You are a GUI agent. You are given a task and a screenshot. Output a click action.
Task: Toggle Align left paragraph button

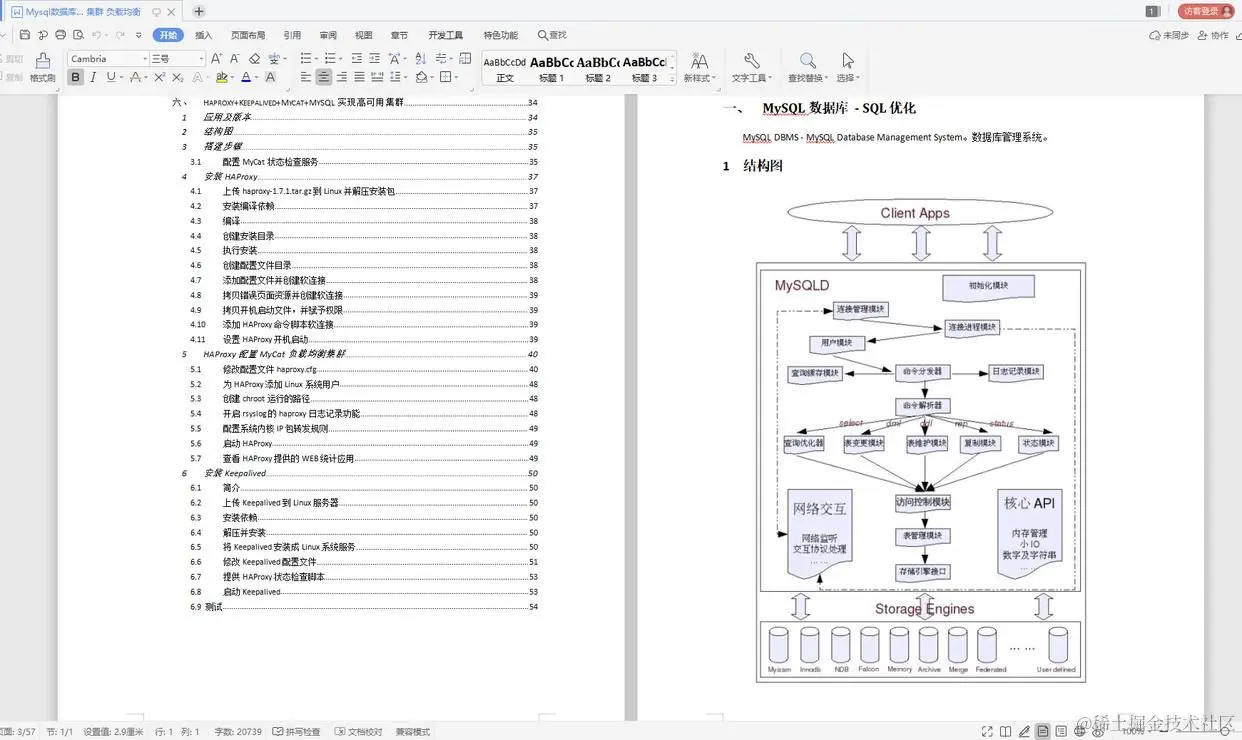pyautogui.click(x=306, y=77)
